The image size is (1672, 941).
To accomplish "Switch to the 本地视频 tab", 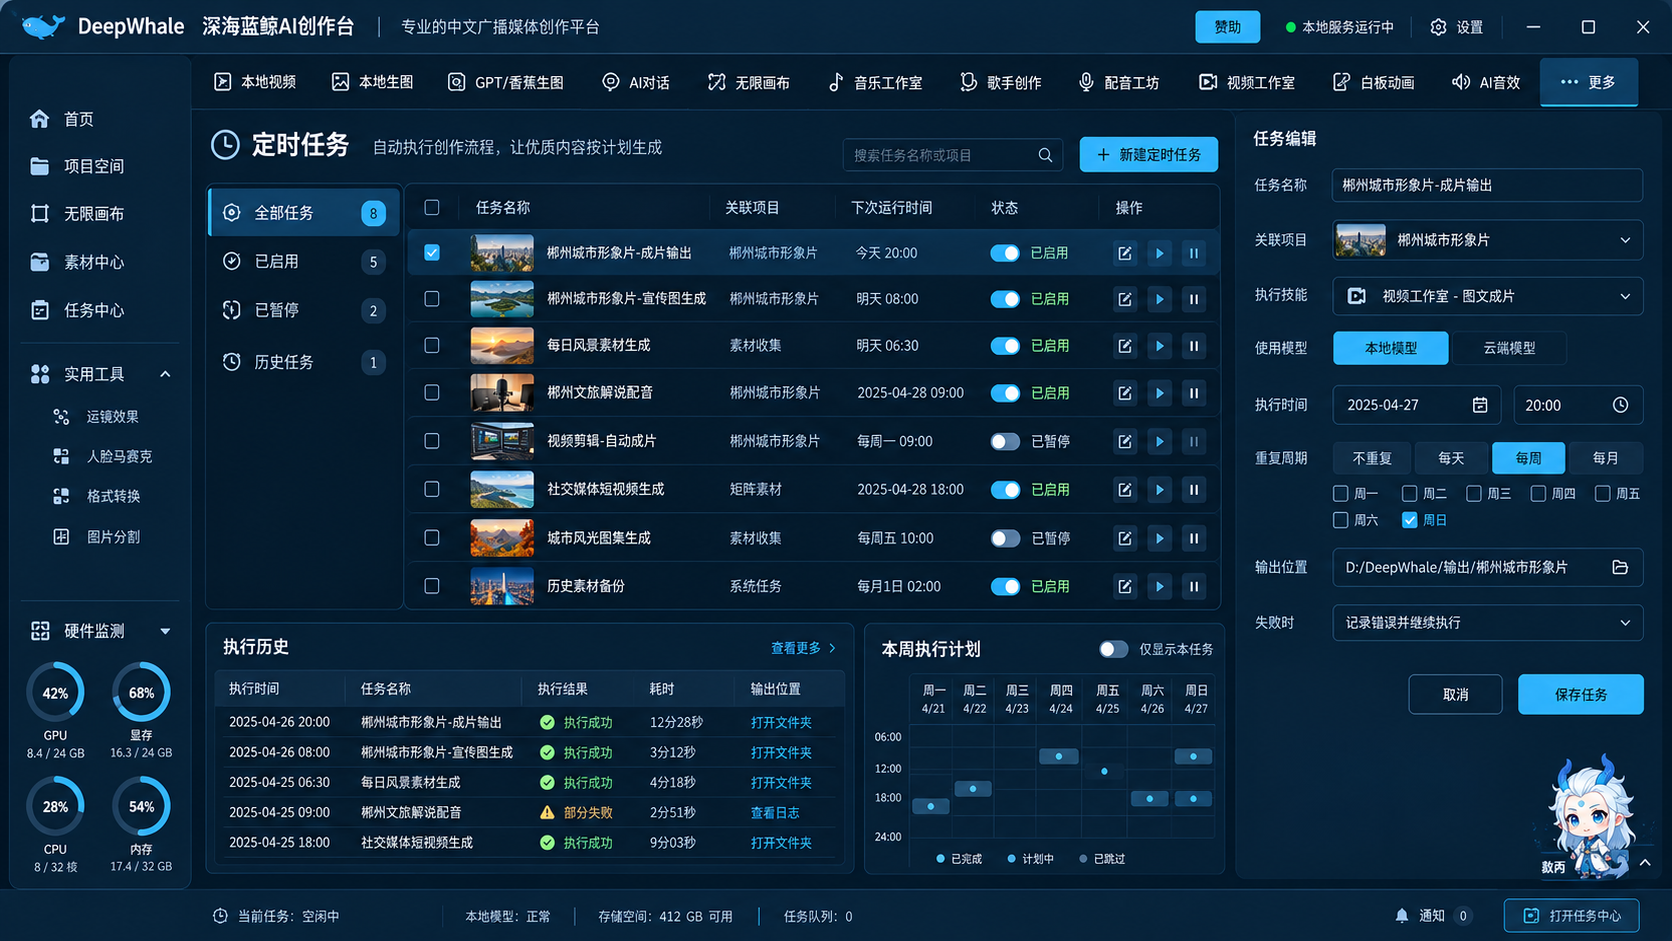I will tap(255, 82).
